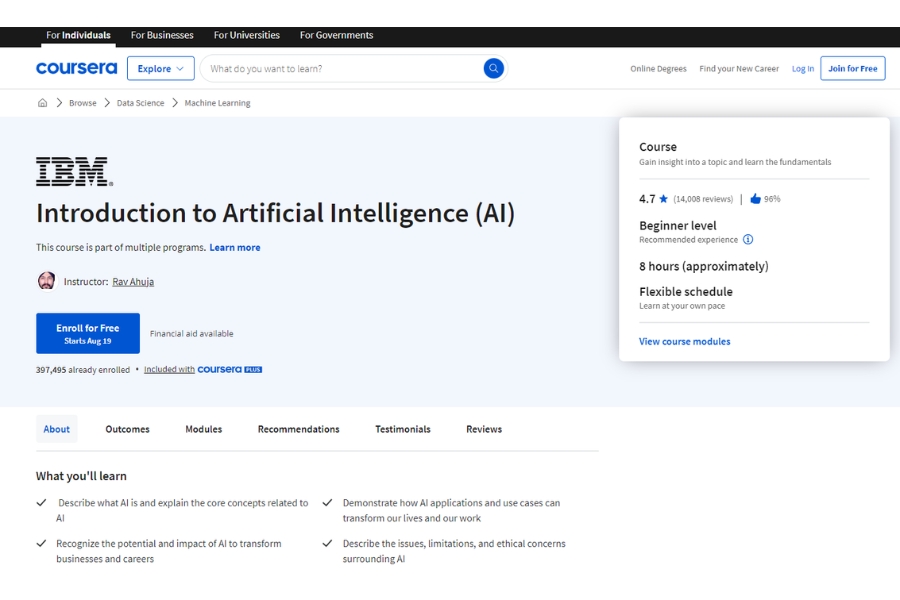Click the Coursera logo
Image resolution: width=900 pixels, height=600 pixels.
76,68
